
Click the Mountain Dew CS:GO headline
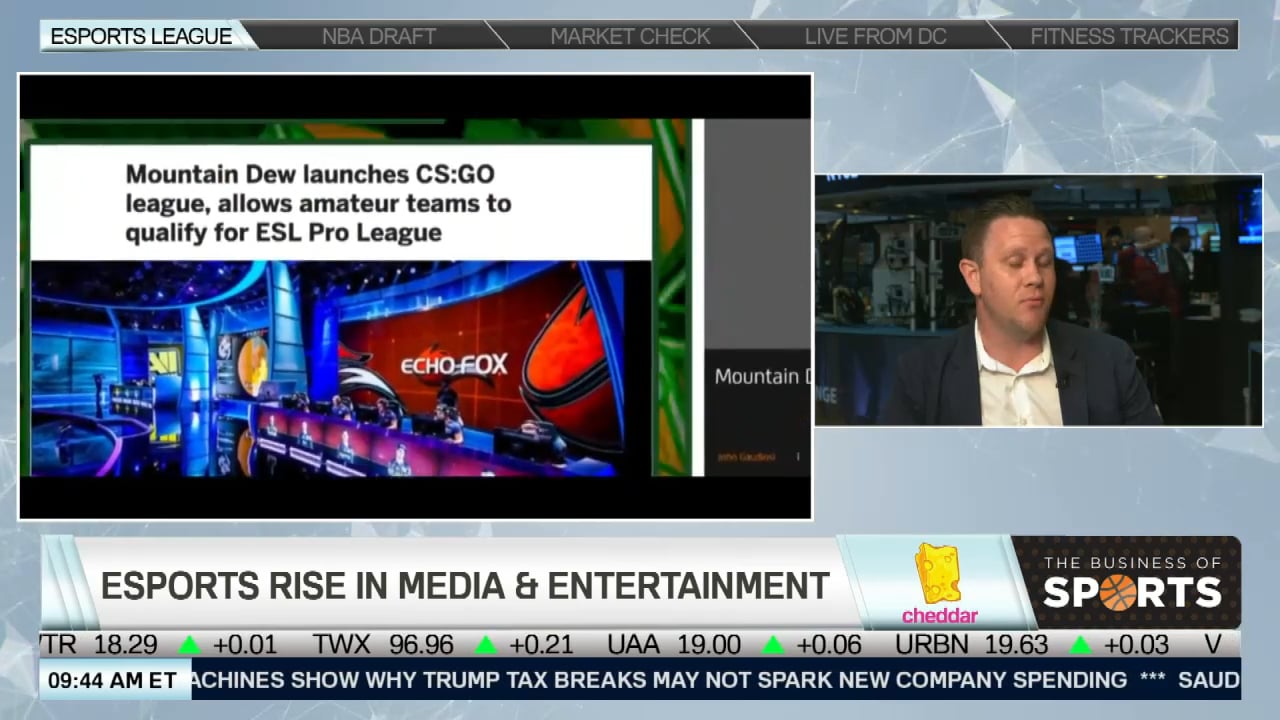[318, 203]
